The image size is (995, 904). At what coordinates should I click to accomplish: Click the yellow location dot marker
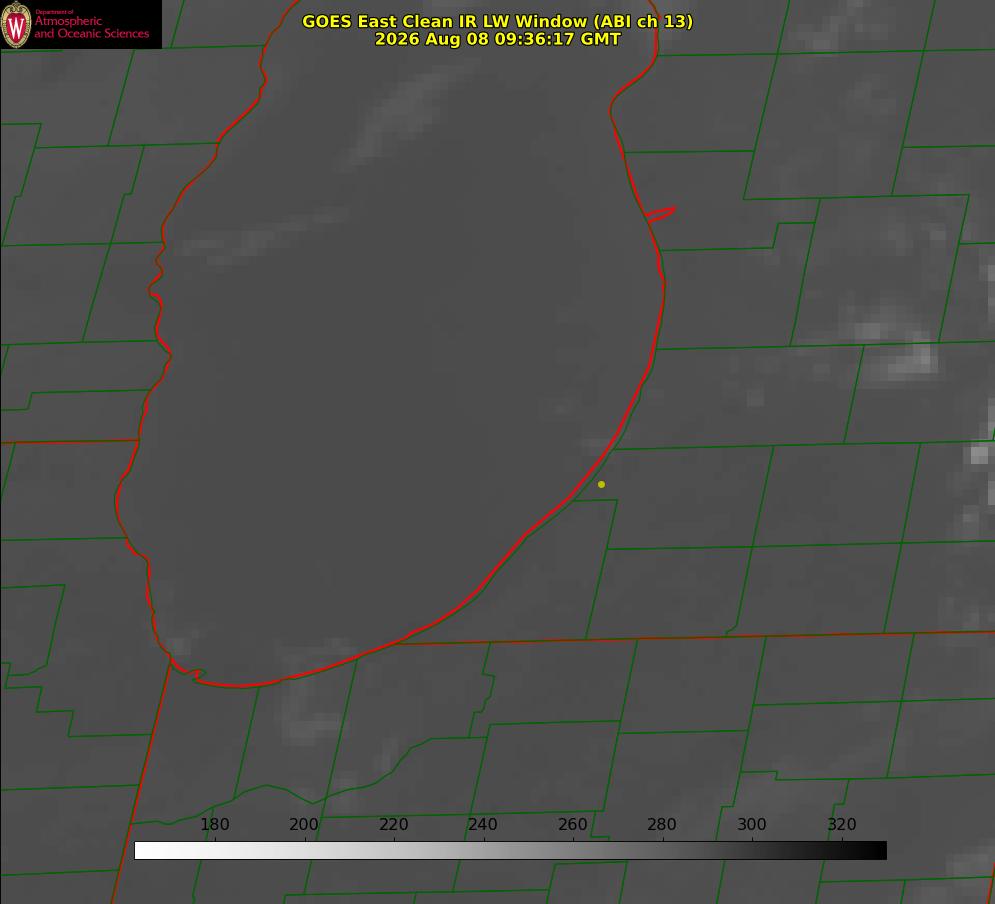click(x=601, y=484)
